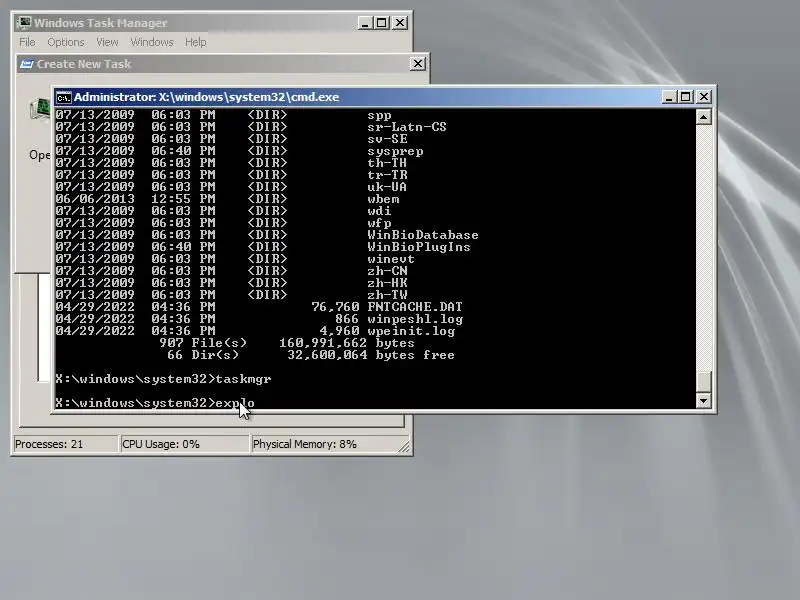
Task: Click the cmd scrollbar track above the thumb
Action: click(x=704, y=247)
